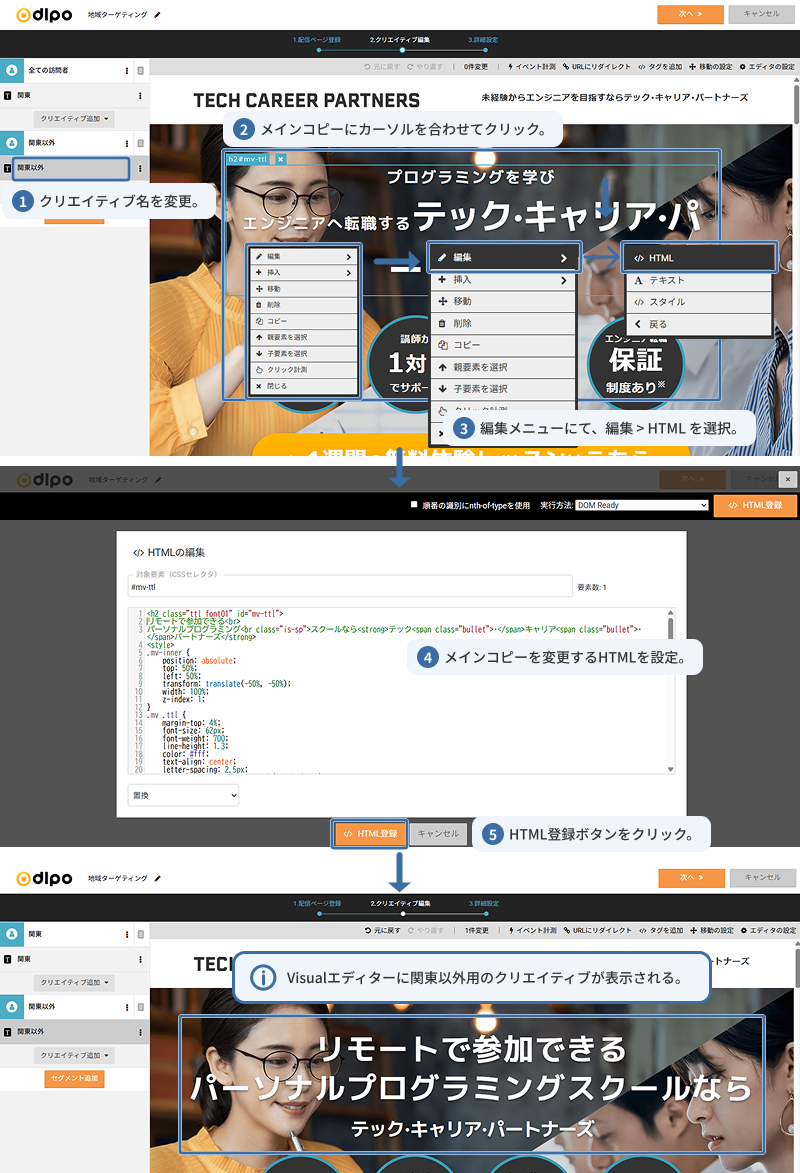Click the pencil icon beside 地域ターゲティング in bottom screenshot

pos(158,878)
